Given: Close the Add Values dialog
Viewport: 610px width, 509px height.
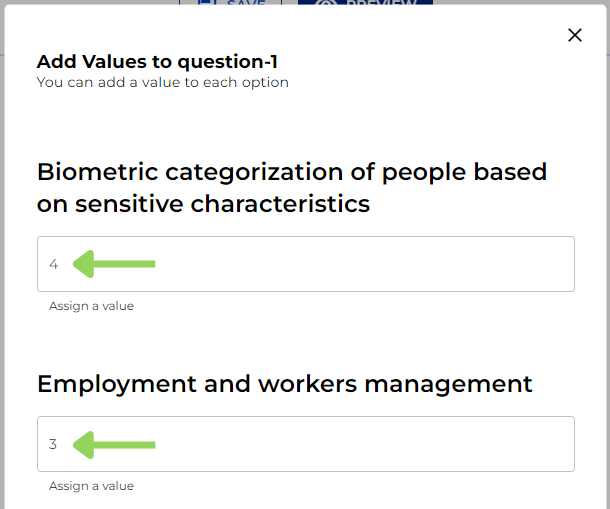Looking at the screenshot, I should [x=574, y=35].
